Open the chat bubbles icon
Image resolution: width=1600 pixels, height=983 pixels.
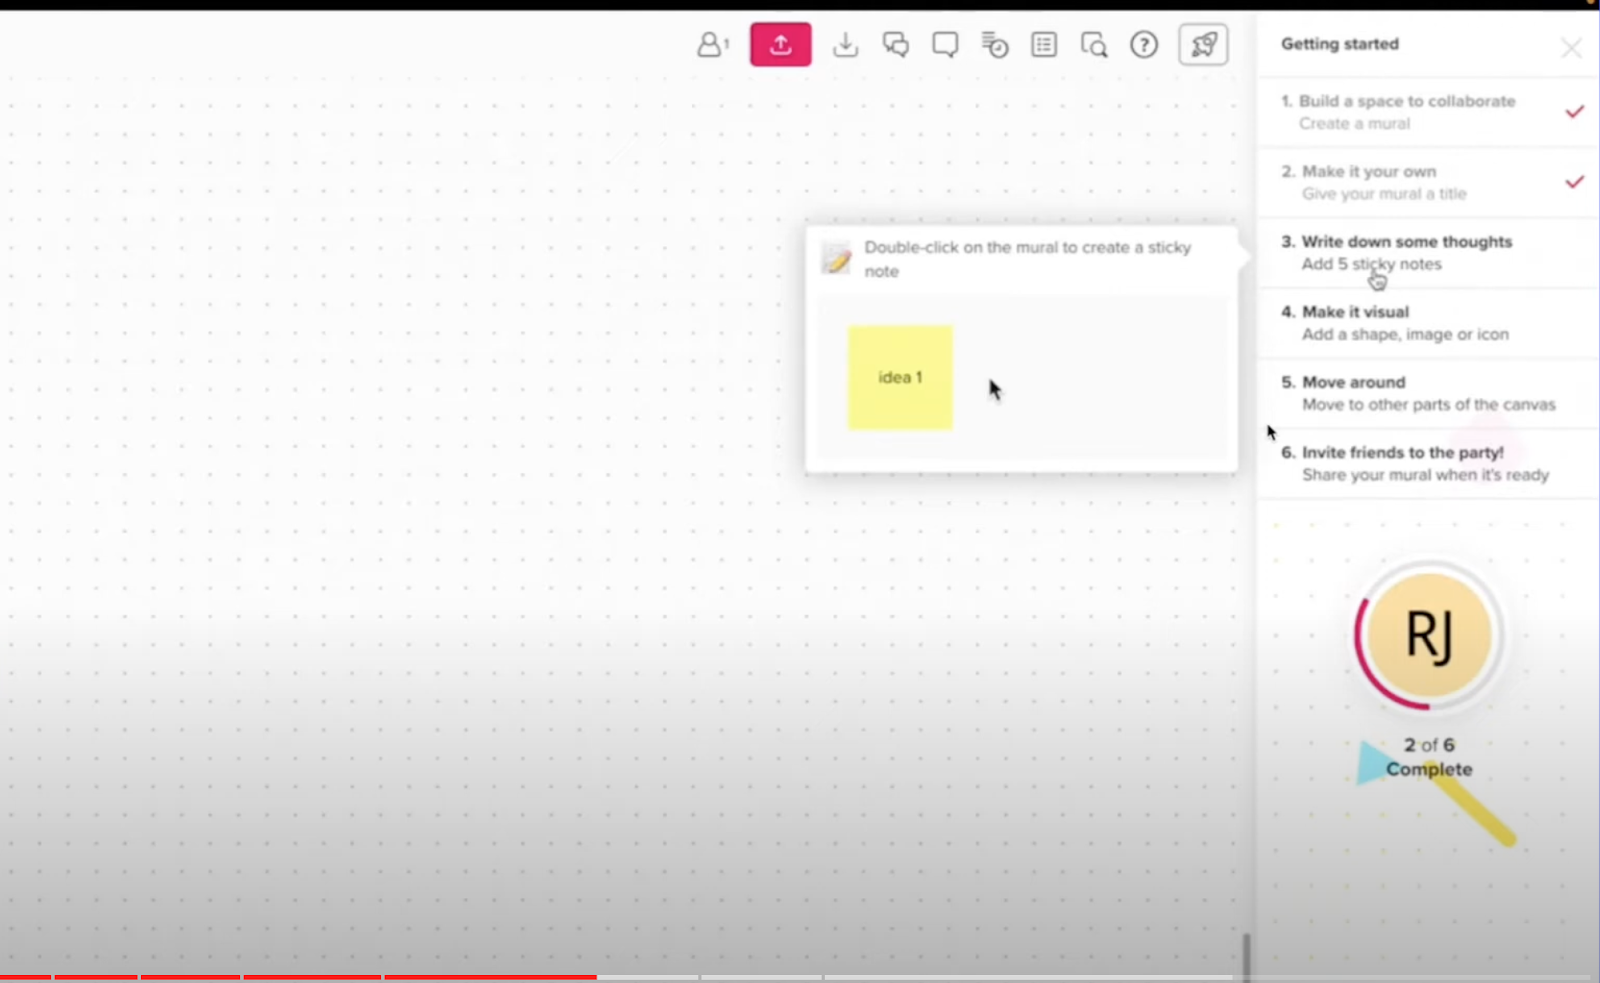896,45
